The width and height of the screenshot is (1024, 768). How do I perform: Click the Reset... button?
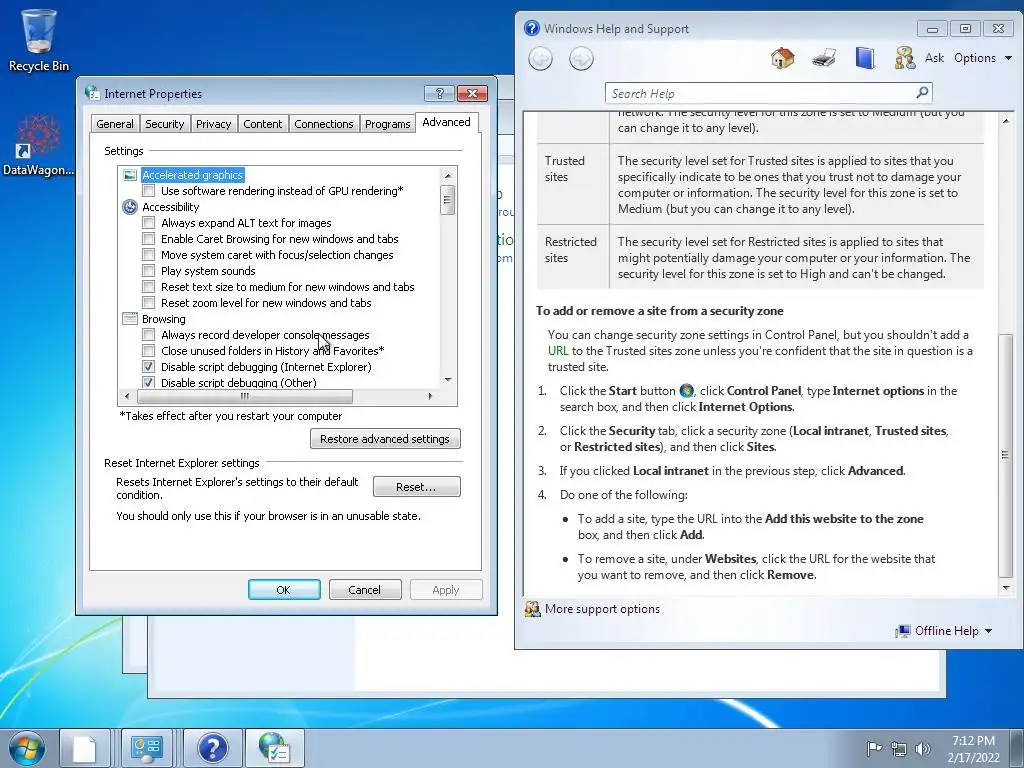[417, 487]
